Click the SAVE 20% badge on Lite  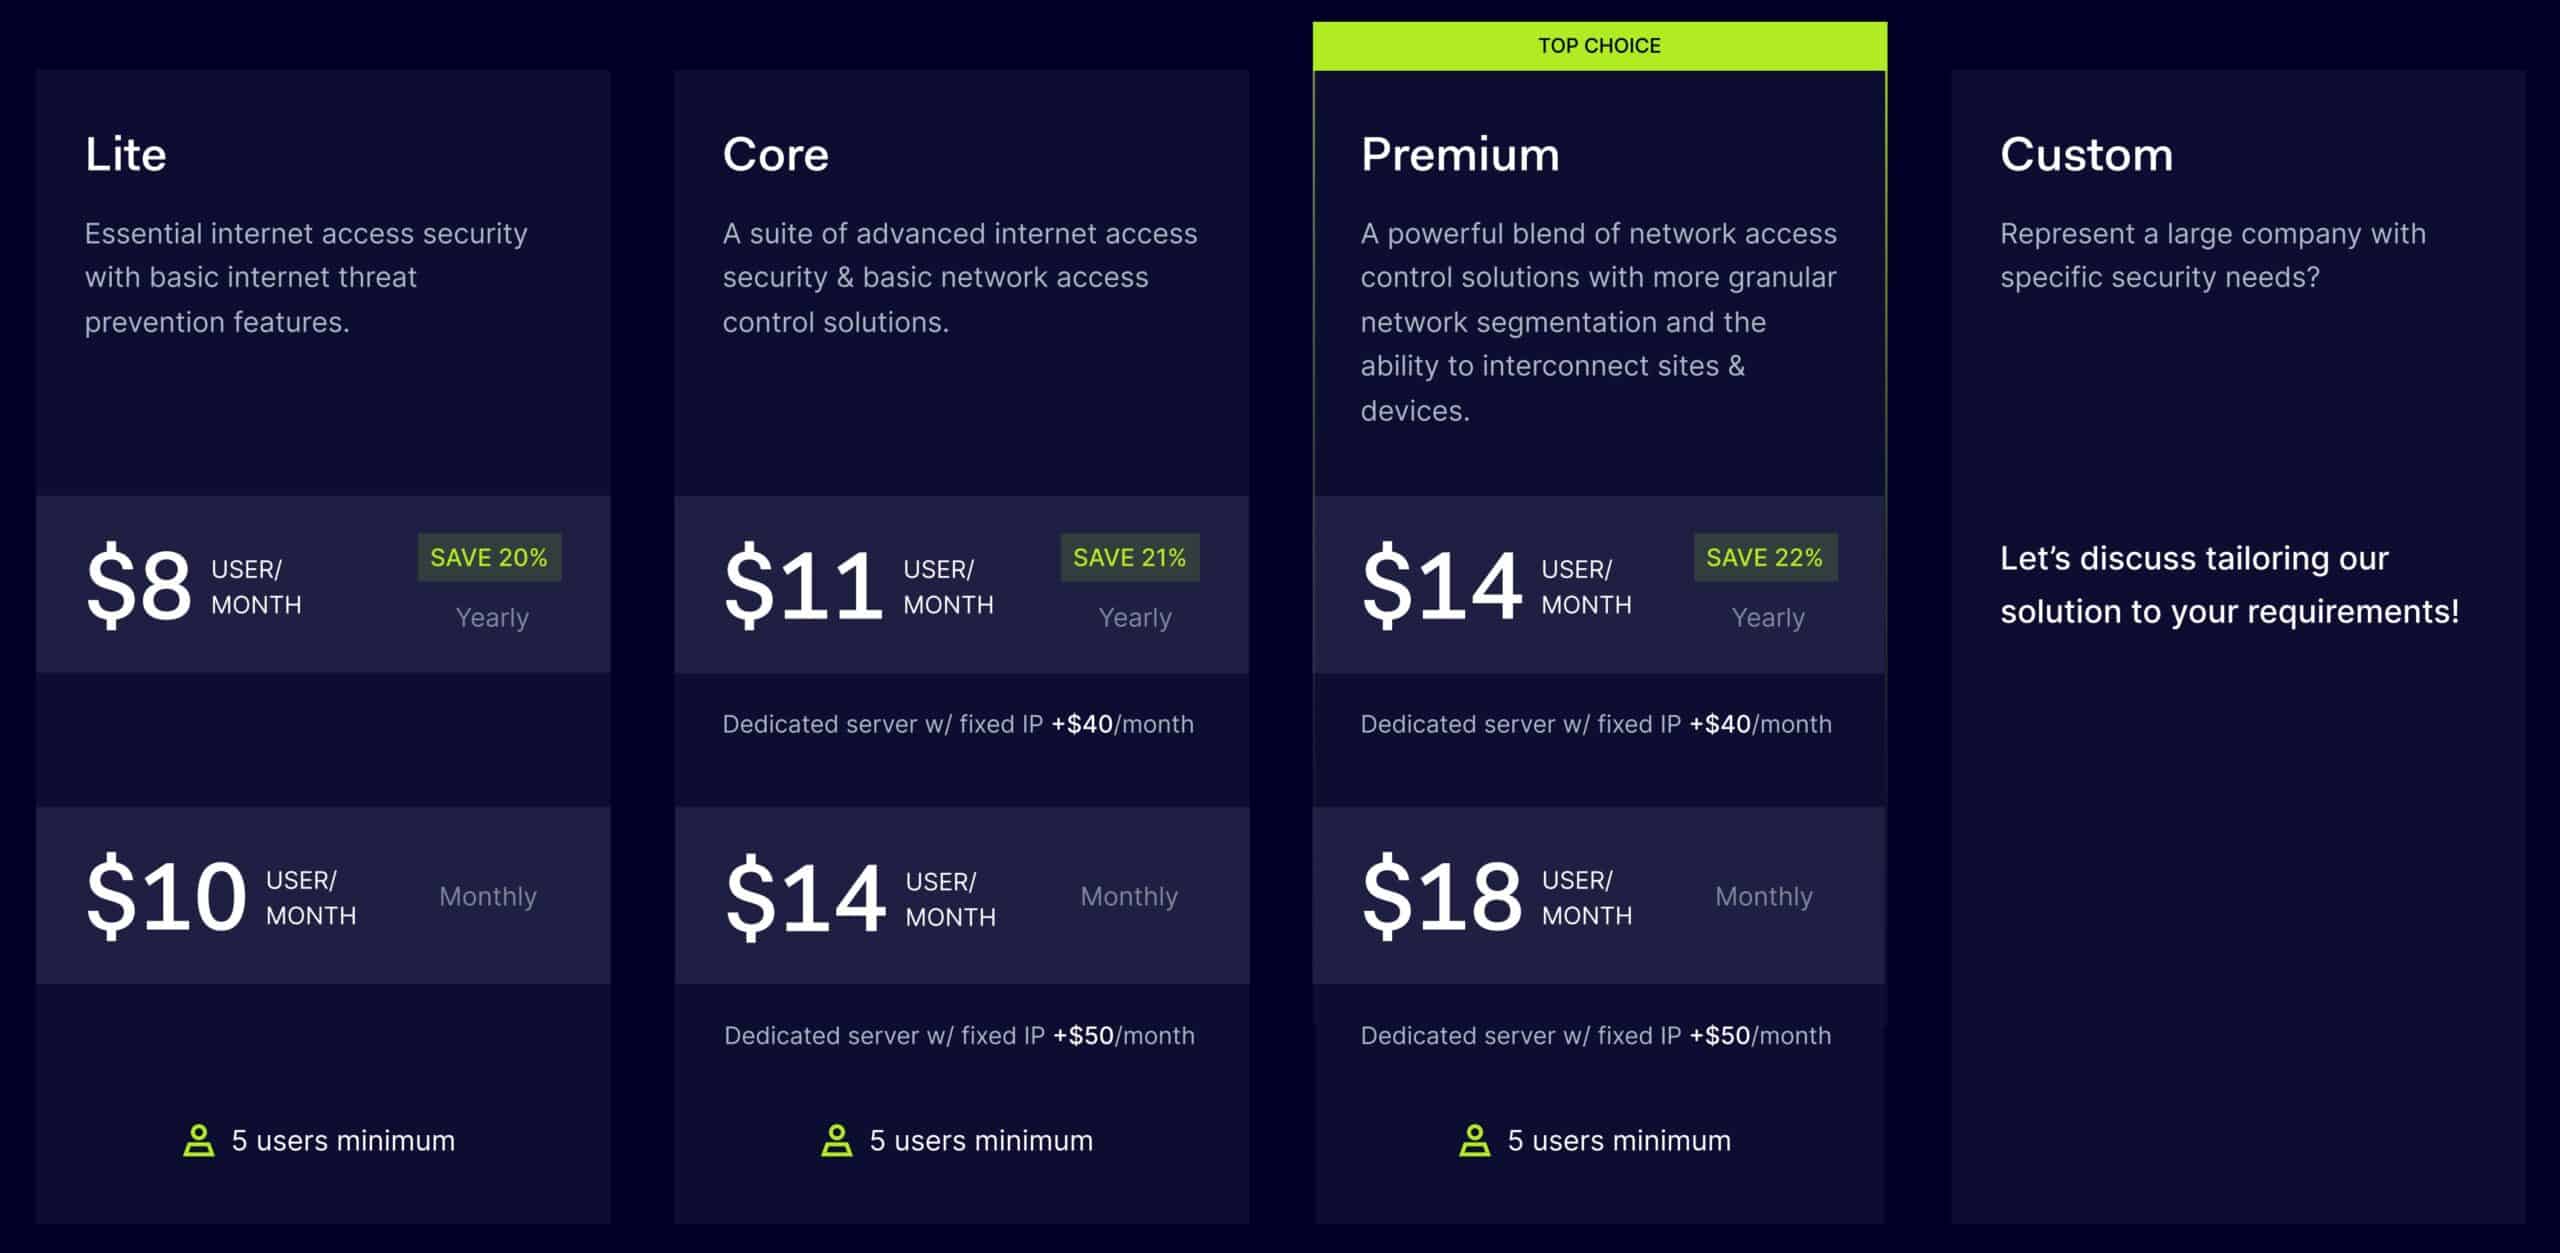click(x=489, y=557)
